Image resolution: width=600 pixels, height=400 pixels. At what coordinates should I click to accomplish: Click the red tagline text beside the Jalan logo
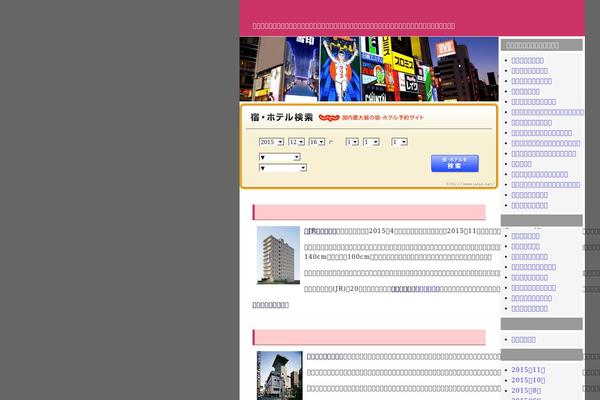pos(383,118)
